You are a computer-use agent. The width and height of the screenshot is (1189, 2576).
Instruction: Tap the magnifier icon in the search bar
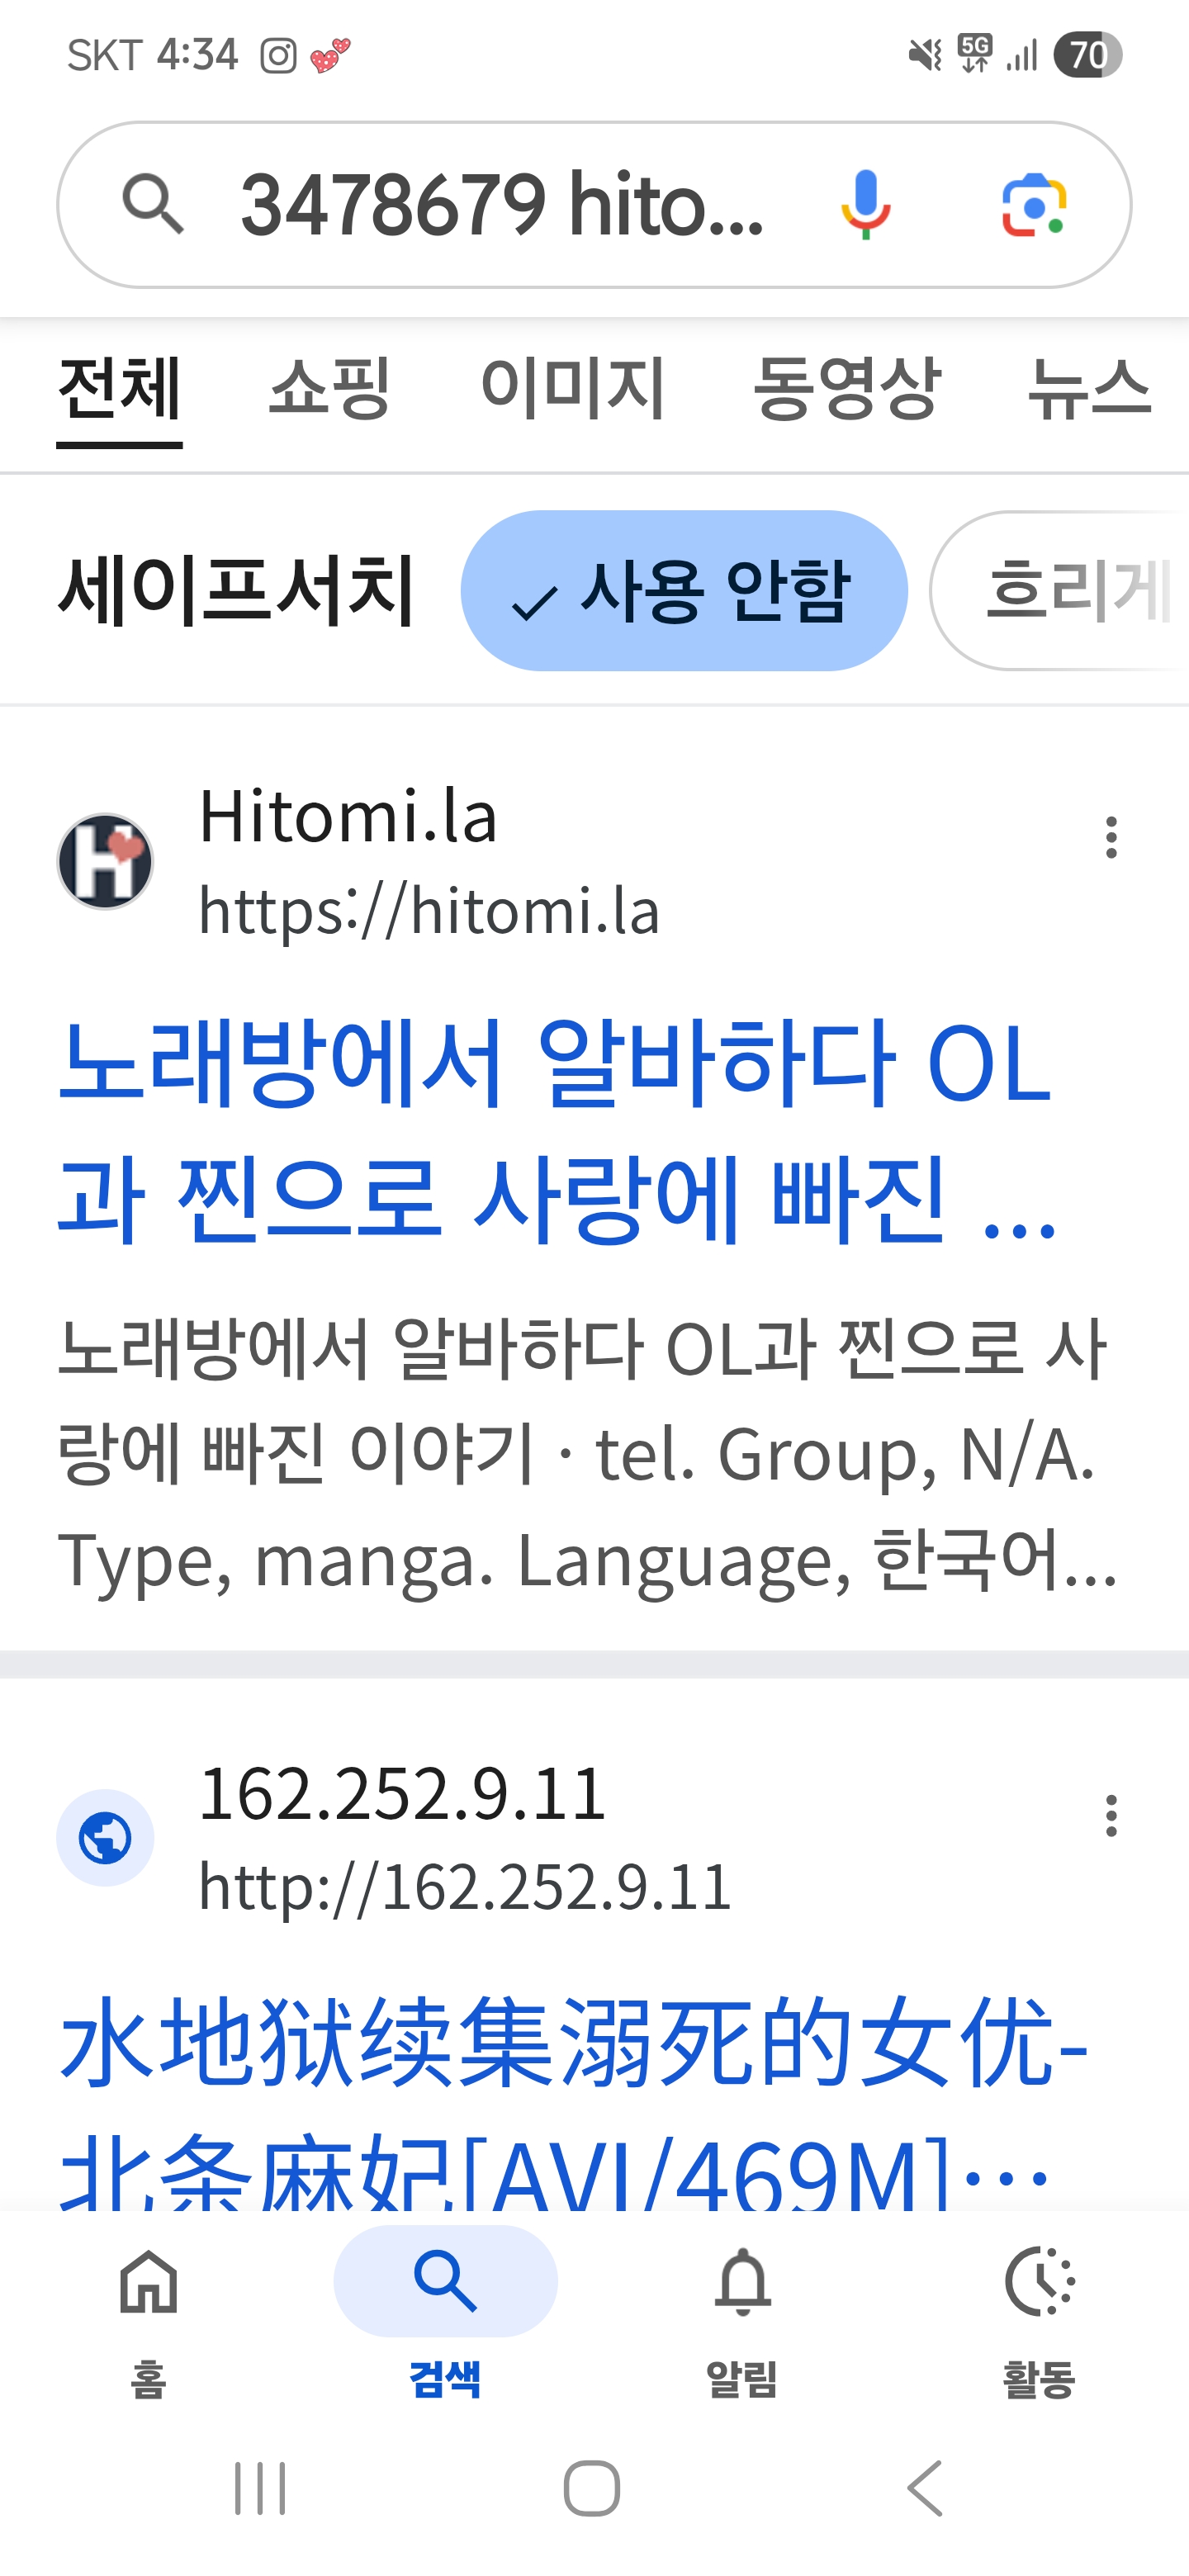coord(153,203)
